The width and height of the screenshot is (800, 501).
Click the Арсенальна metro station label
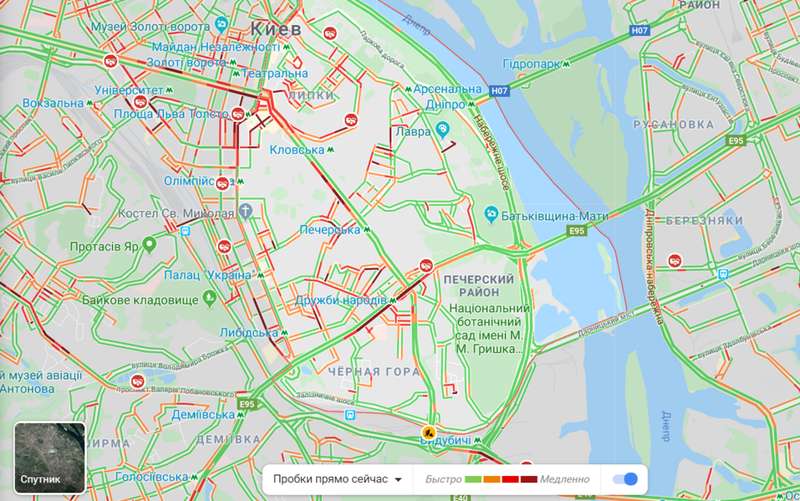(447, 89)
